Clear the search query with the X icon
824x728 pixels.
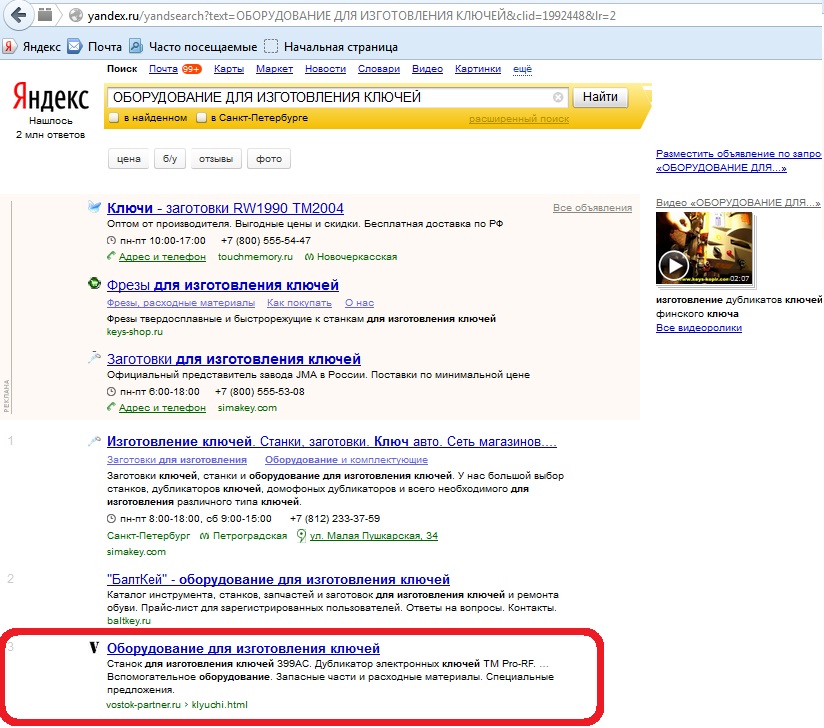pos(558,97)
